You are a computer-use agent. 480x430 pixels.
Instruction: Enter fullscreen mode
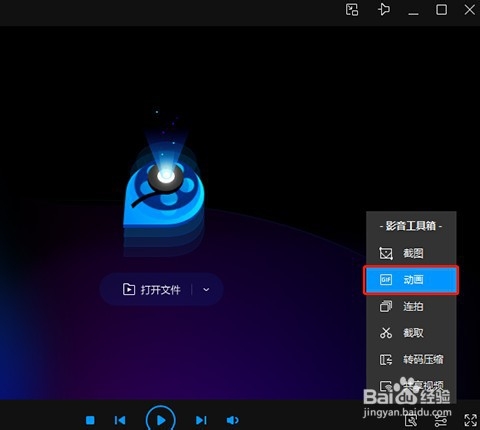pyautogui.click(x=470, y=420)
